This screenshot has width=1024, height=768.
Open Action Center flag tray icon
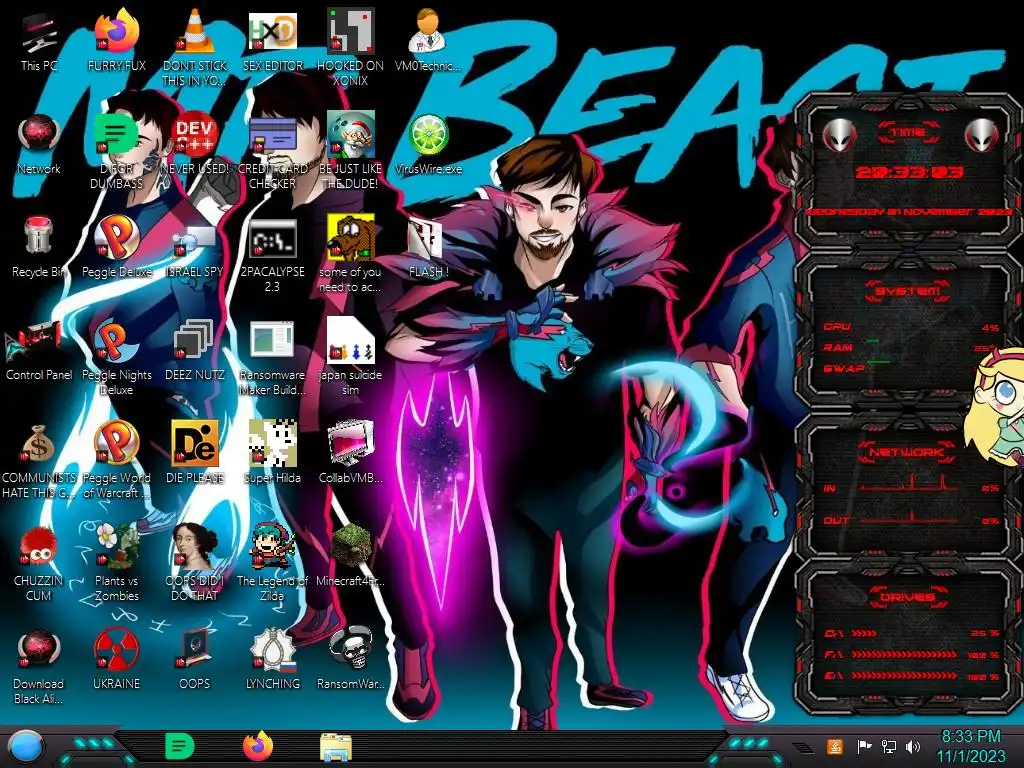(864, 746)
